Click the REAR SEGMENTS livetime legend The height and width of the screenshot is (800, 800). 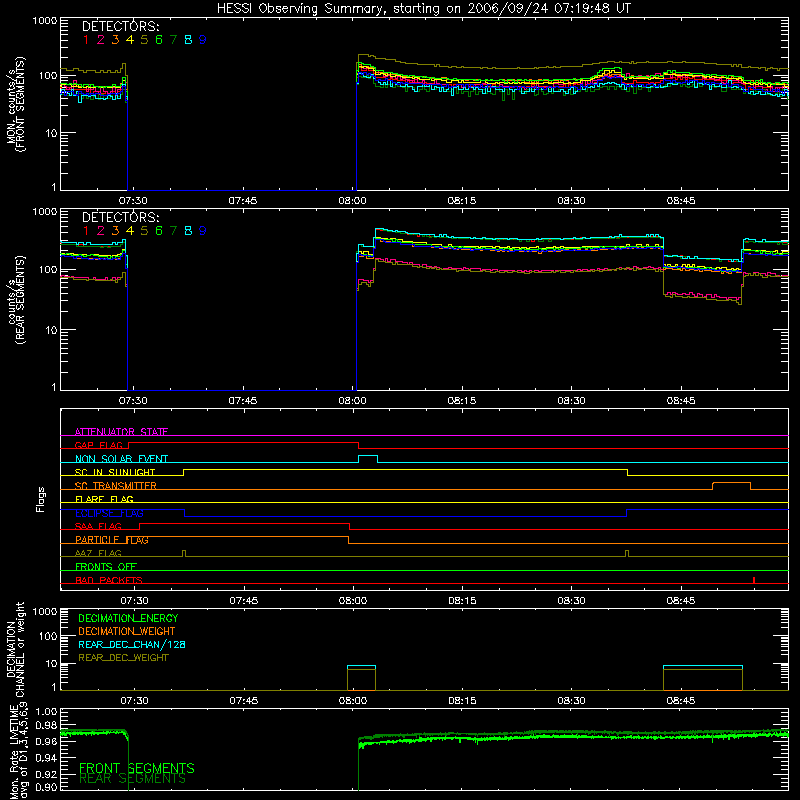click(x=133, y=779)
